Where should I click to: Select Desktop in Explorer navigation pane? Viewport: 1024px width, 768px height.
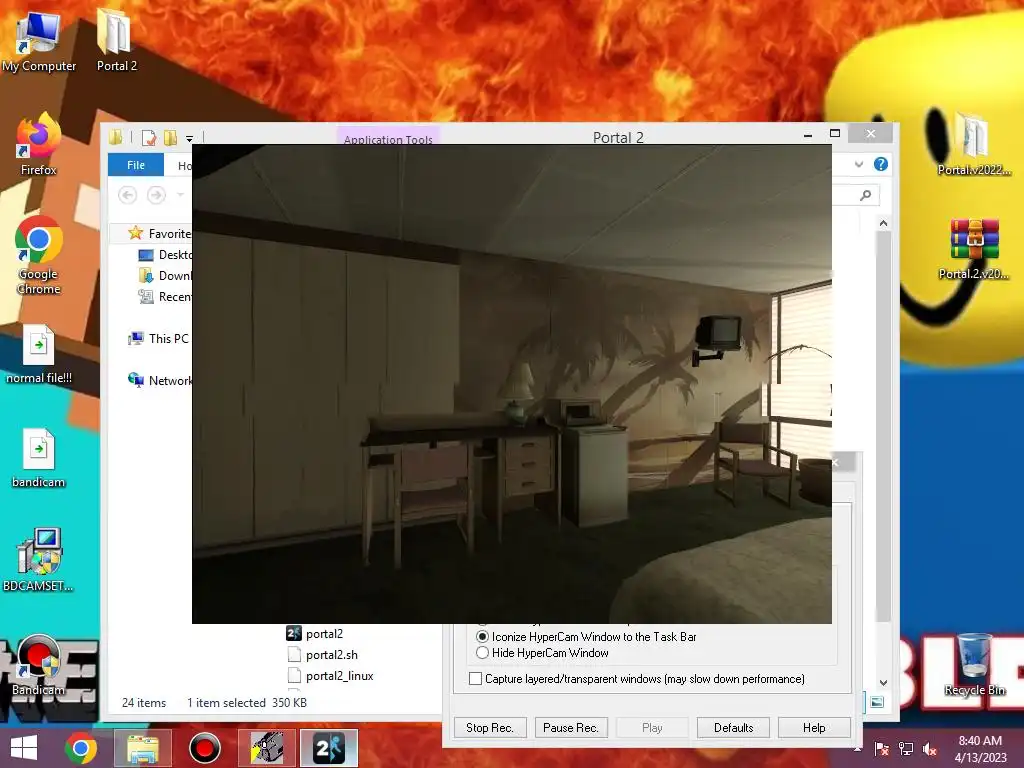165,255
